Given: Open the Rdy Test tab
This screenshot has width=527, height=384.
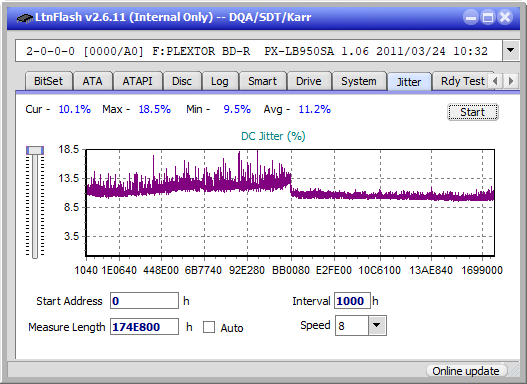Looking at the screenshot, I should click(x=462, y=81).
